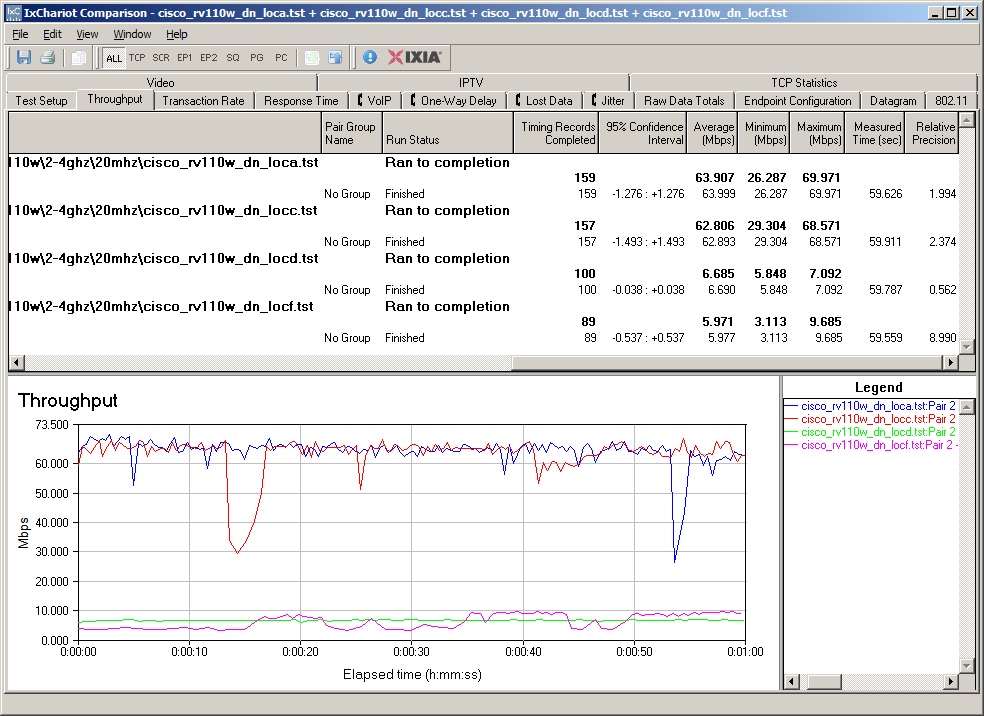Click the Measured Time (sec) column header
The width and height of the screenshot is (984, 716).
coord(875,133)
